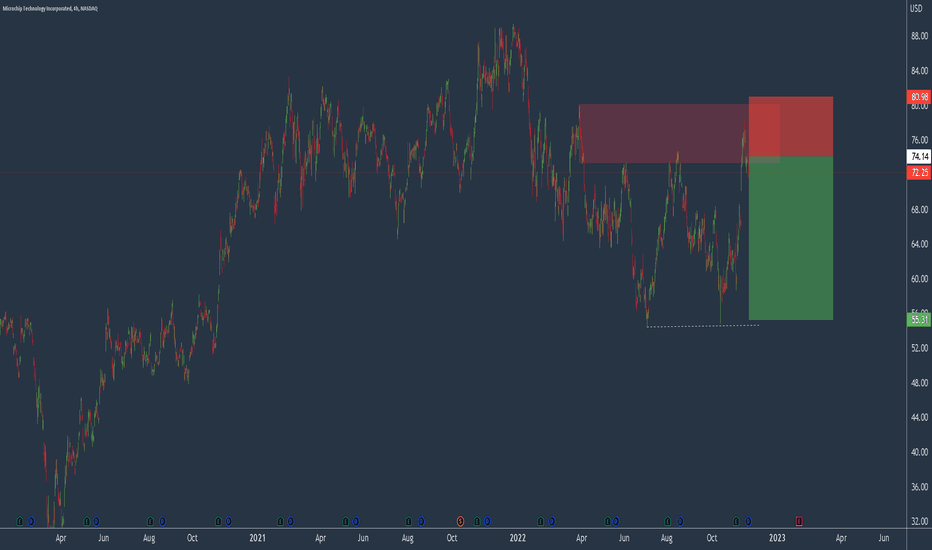The image size is (932, 550).
Task: Open the dividend marker after Oct 2022
Action: (x=748, y=521)
